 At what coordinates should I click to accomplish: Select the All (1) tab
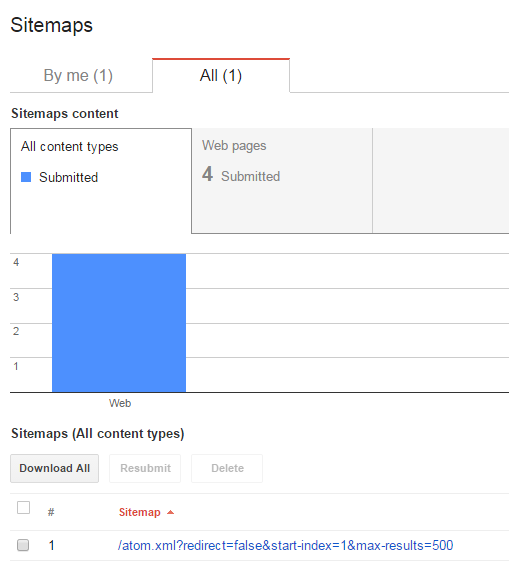[x=221, y=76]
